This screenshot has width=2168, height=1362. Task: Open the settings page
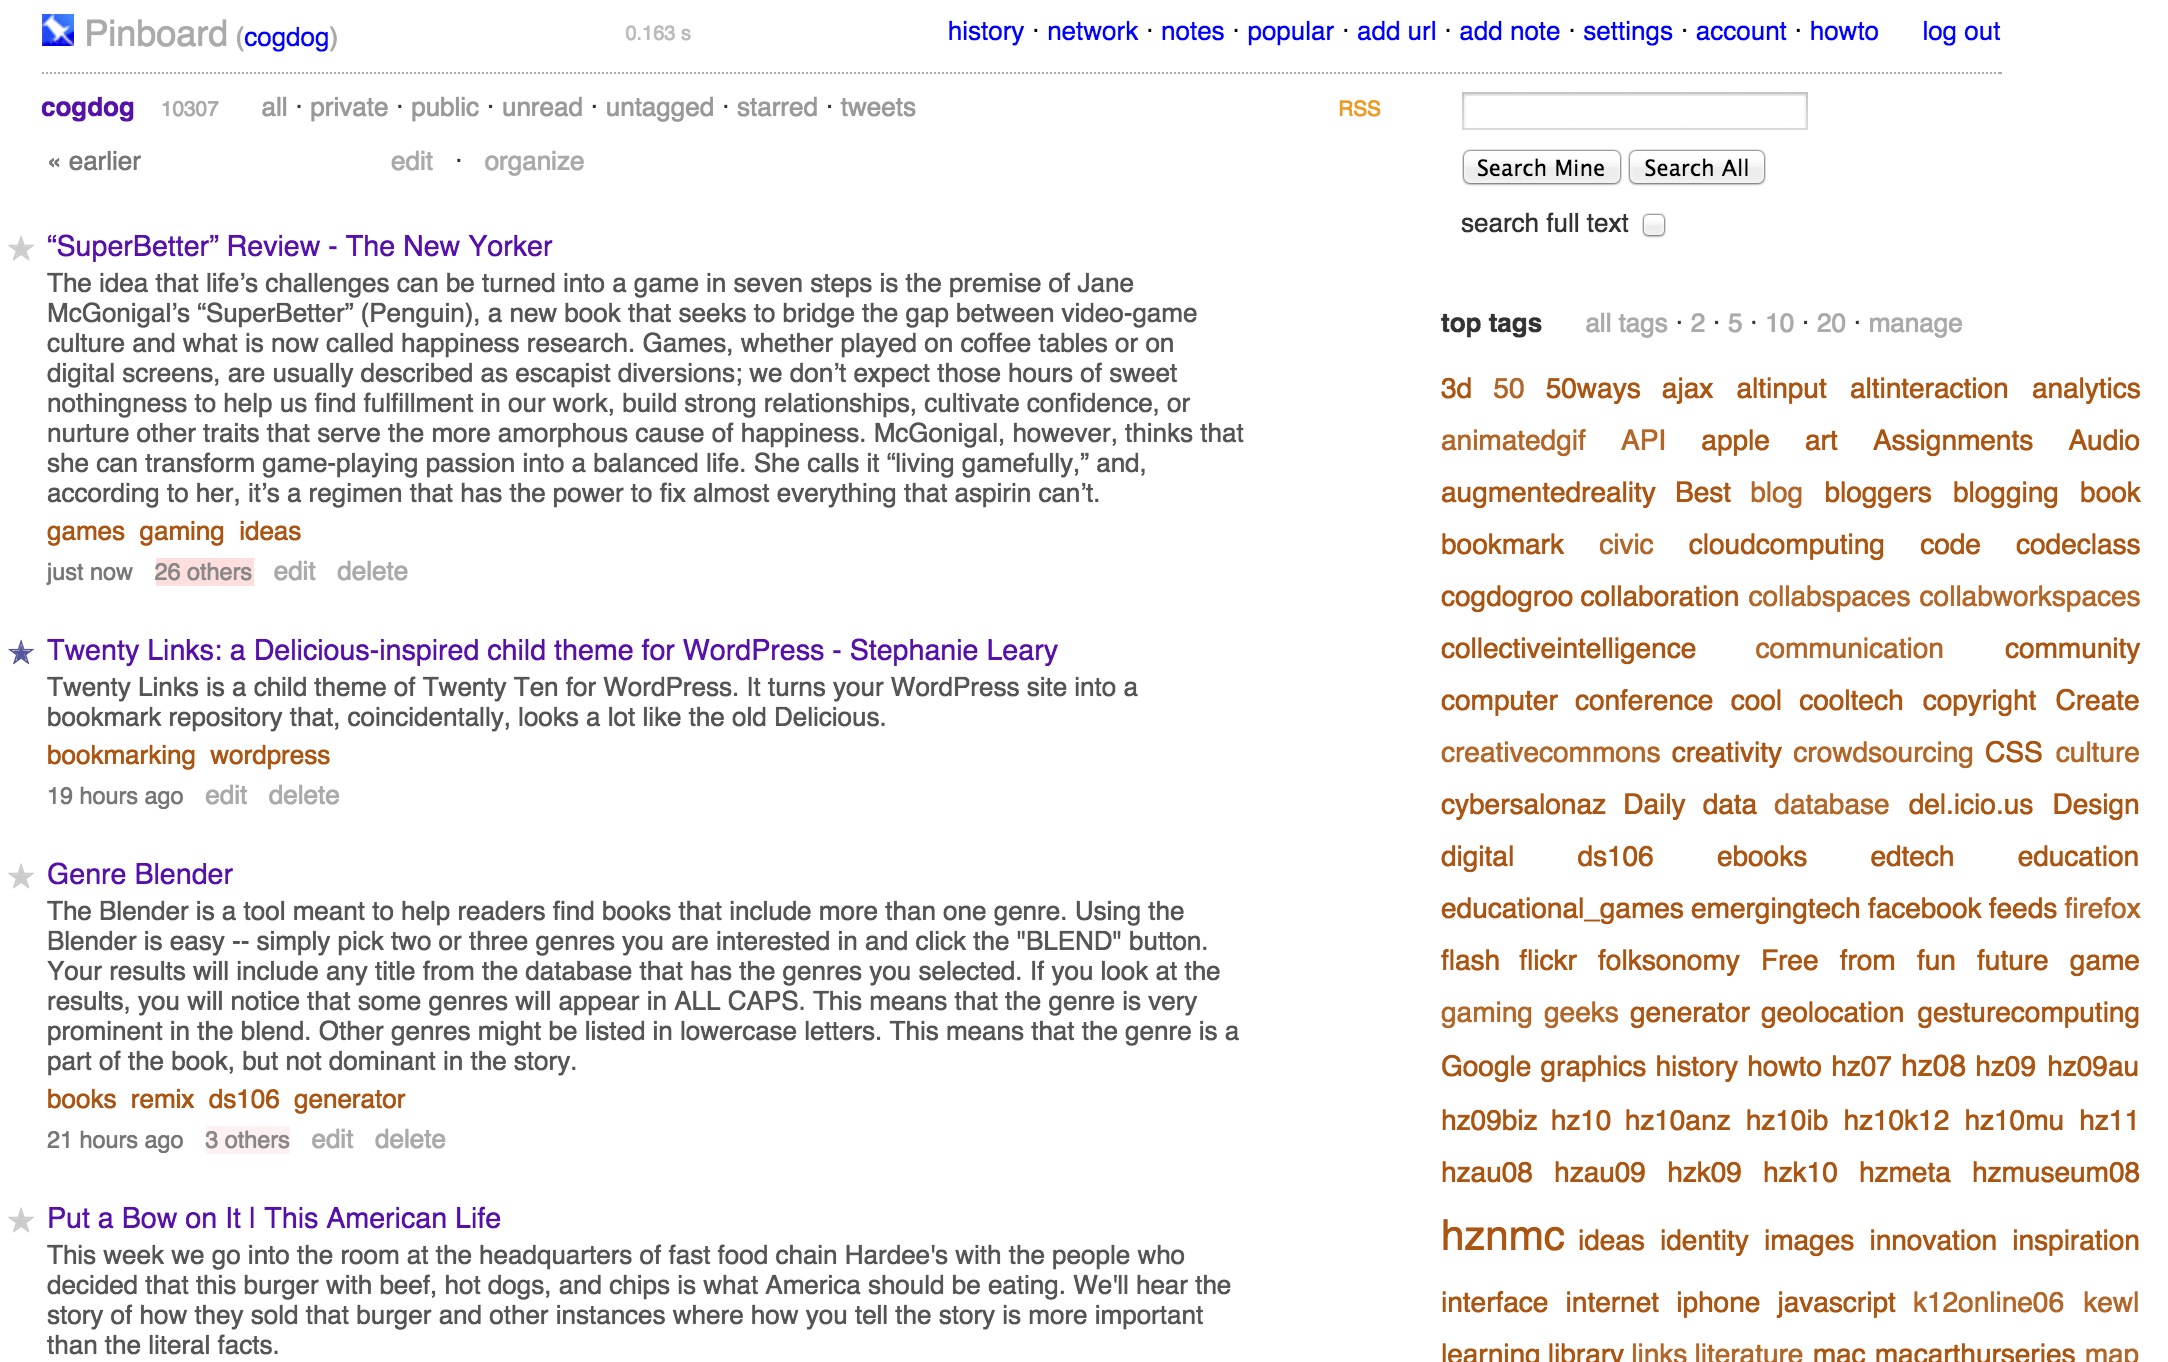1627,31
